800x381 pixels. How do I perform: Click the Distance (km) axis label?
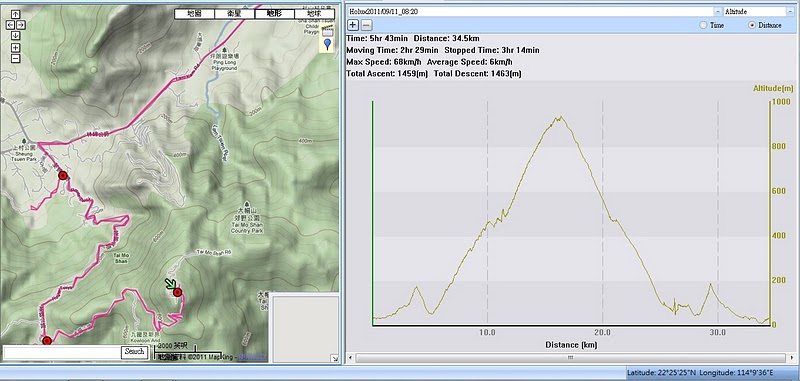pyautogui.click(x=571, y=345)
